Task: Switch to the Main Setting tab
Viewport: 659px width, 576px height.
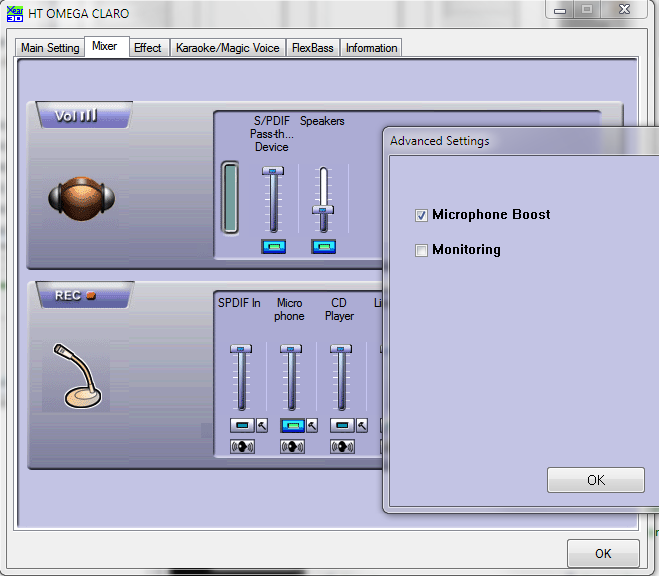Action: [50, 48]
